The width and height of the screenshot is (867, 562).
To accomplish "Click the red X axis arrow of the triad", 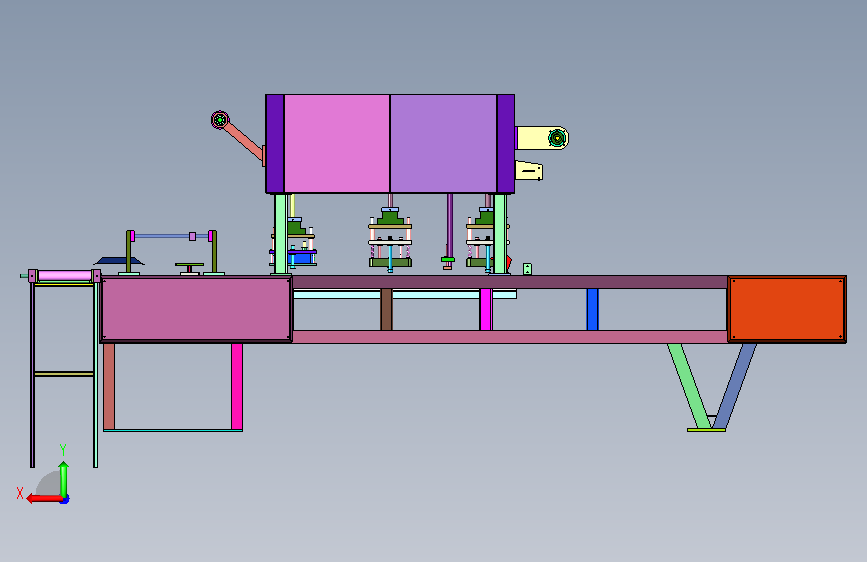I will coord(44,499).
